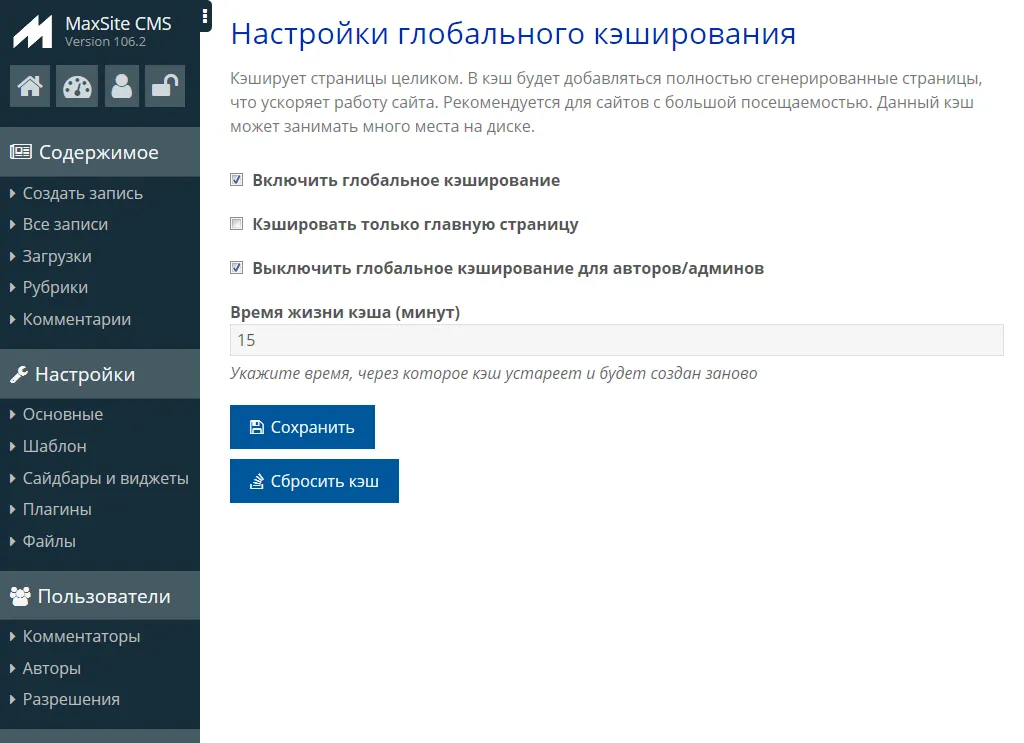This screenshot has width=1024, height=743.
Task: Click the Содержимое section header
Action: [98, 153]
